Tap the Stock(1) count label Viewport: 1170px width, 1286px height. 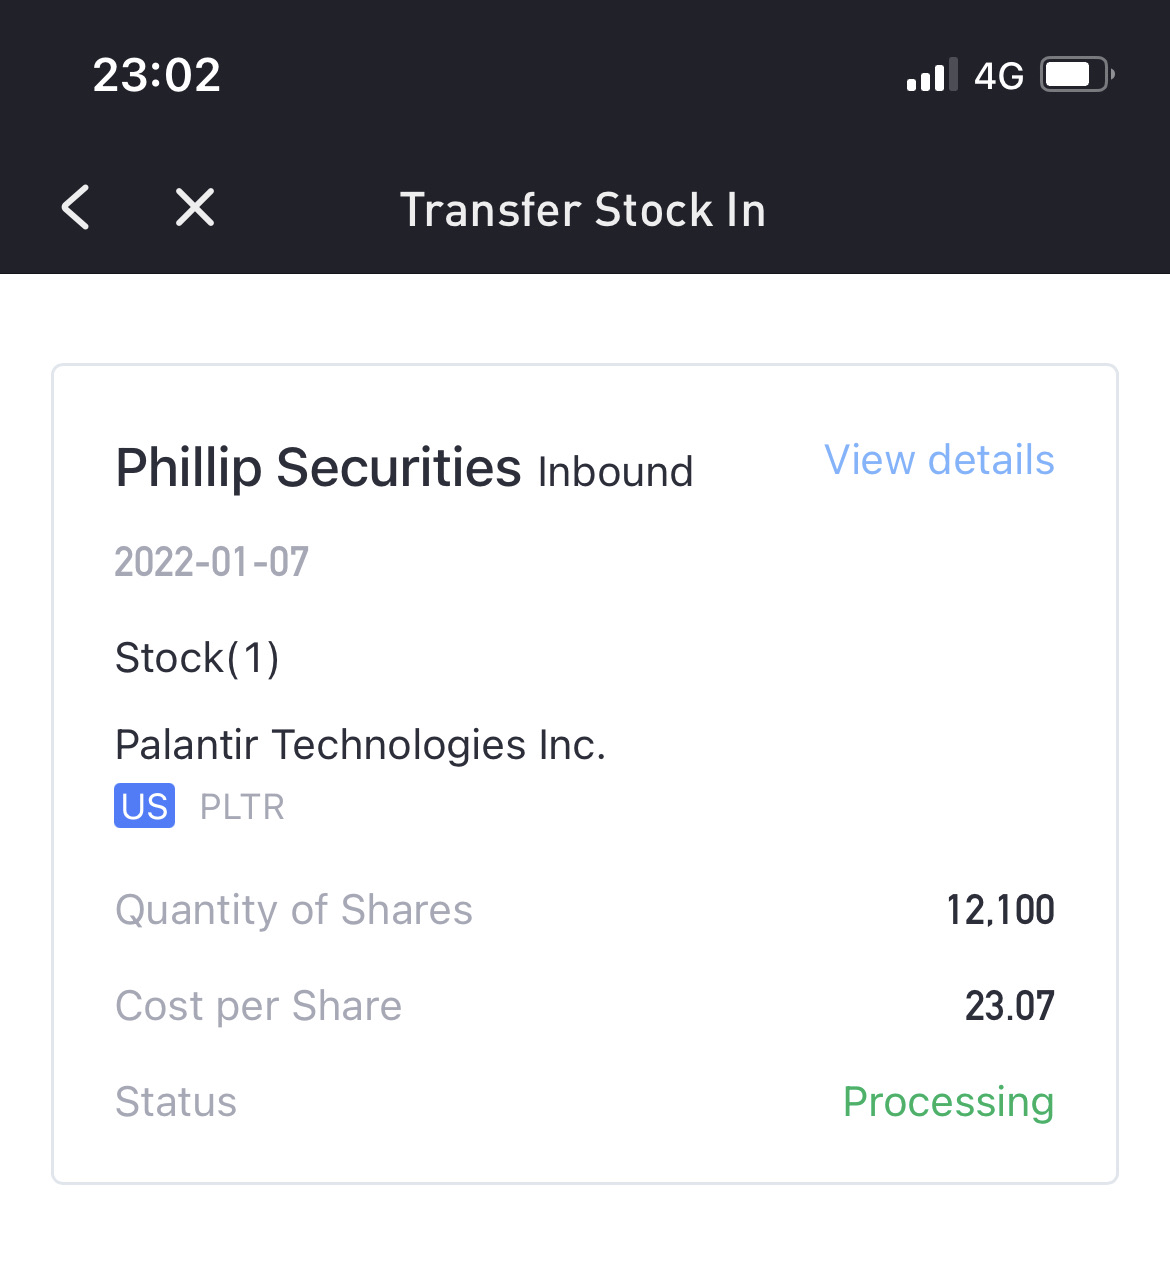(197, 658)
